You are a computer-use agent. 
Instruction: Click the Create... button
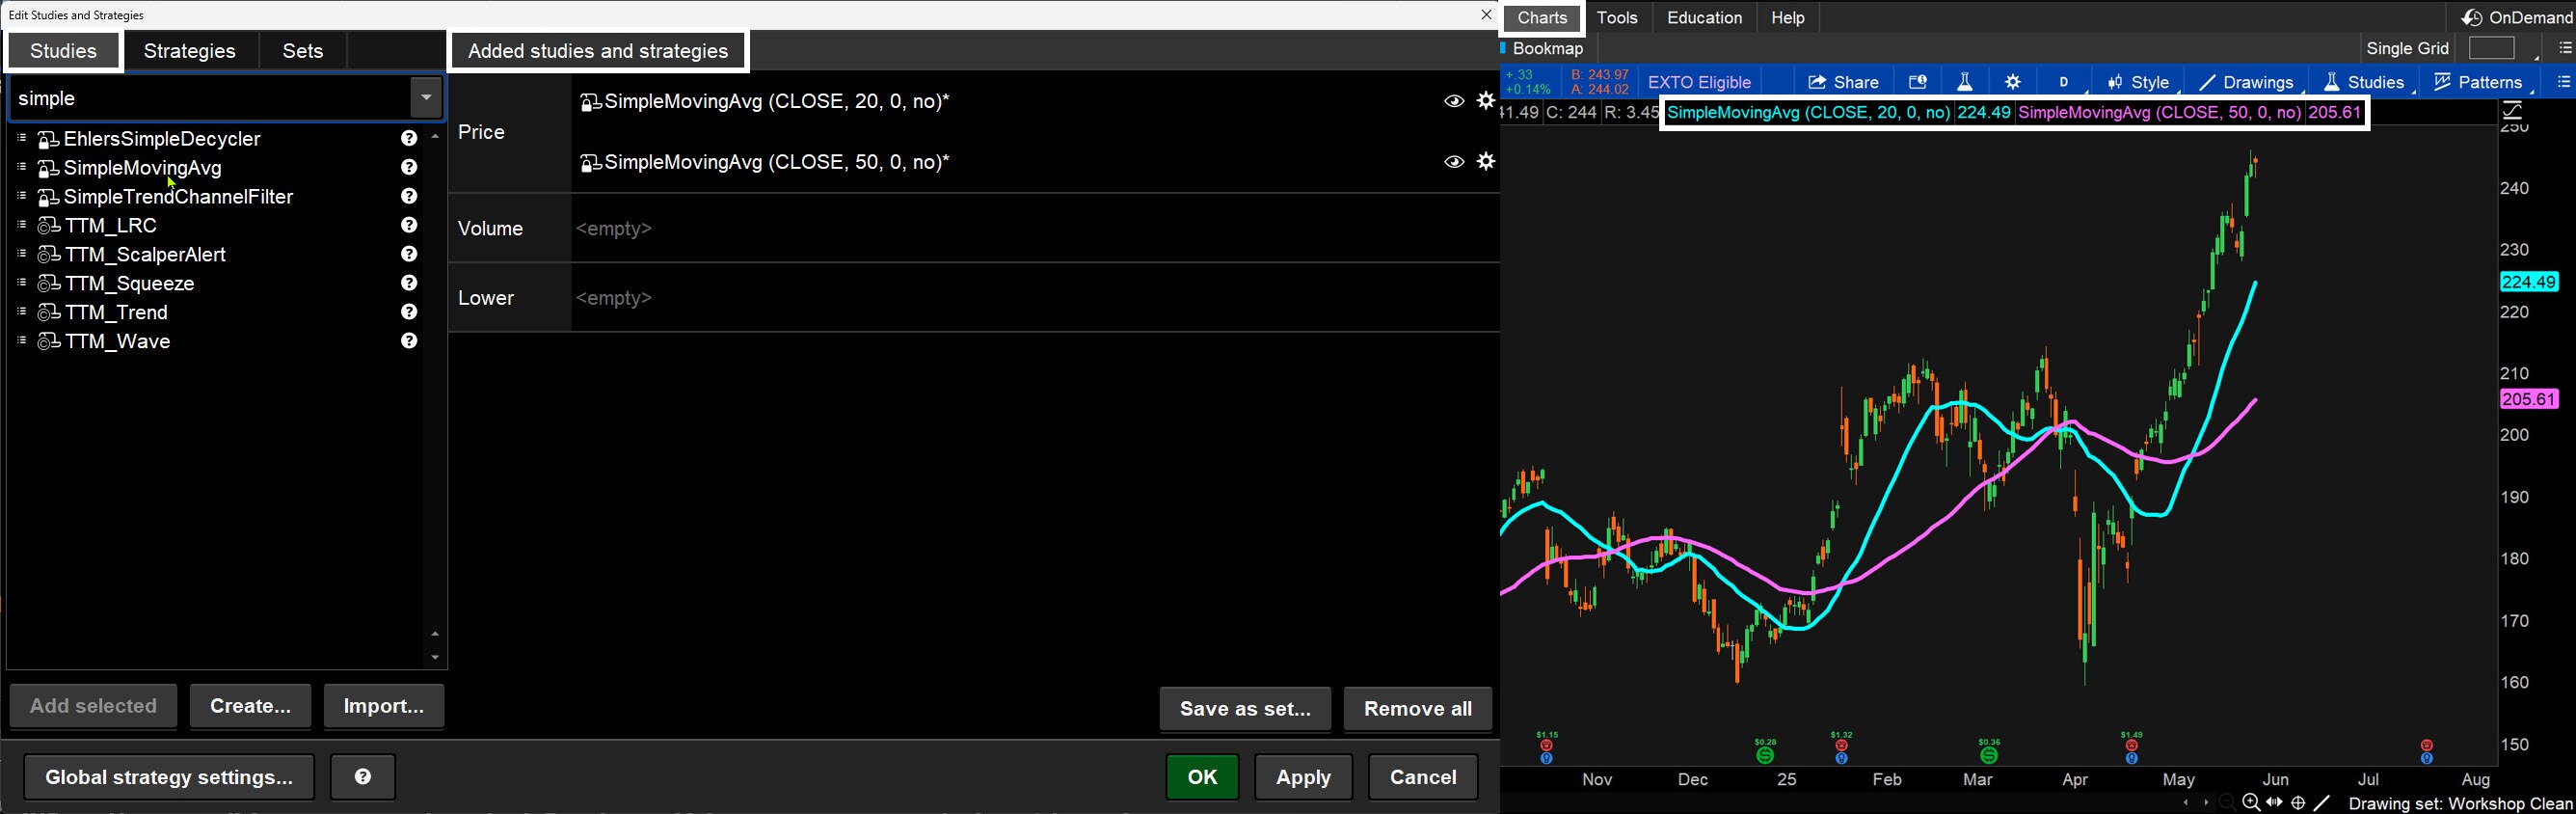click(x=250, y=706)
